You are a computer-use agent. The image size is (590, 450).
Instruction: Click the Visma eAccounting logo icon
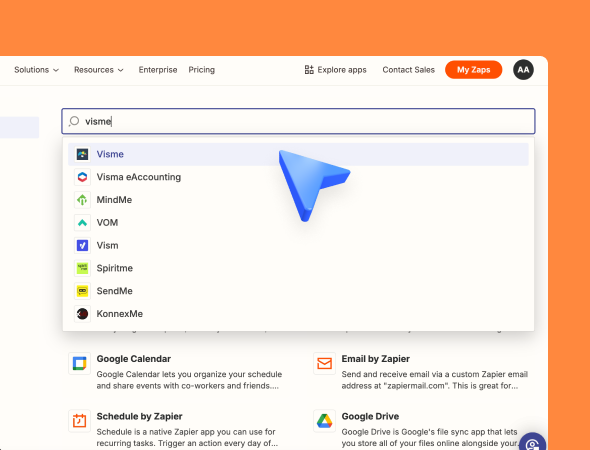pos(82,177)
